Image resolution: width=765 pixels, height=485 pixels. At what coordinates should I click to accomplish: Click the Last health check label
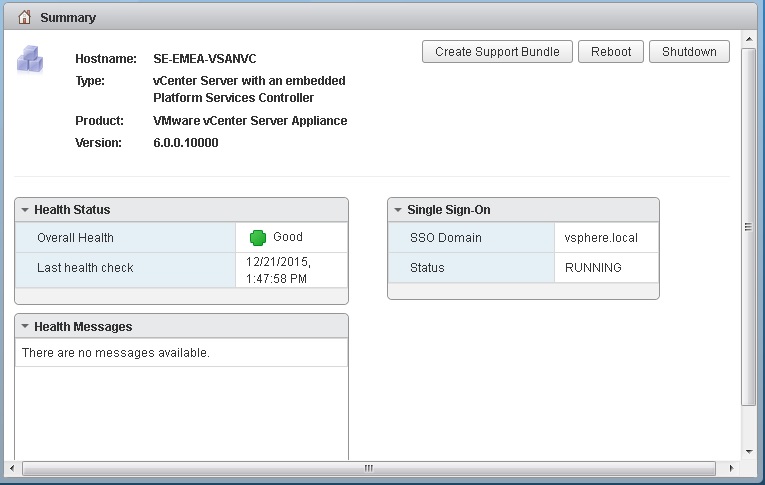coord(85,268)
